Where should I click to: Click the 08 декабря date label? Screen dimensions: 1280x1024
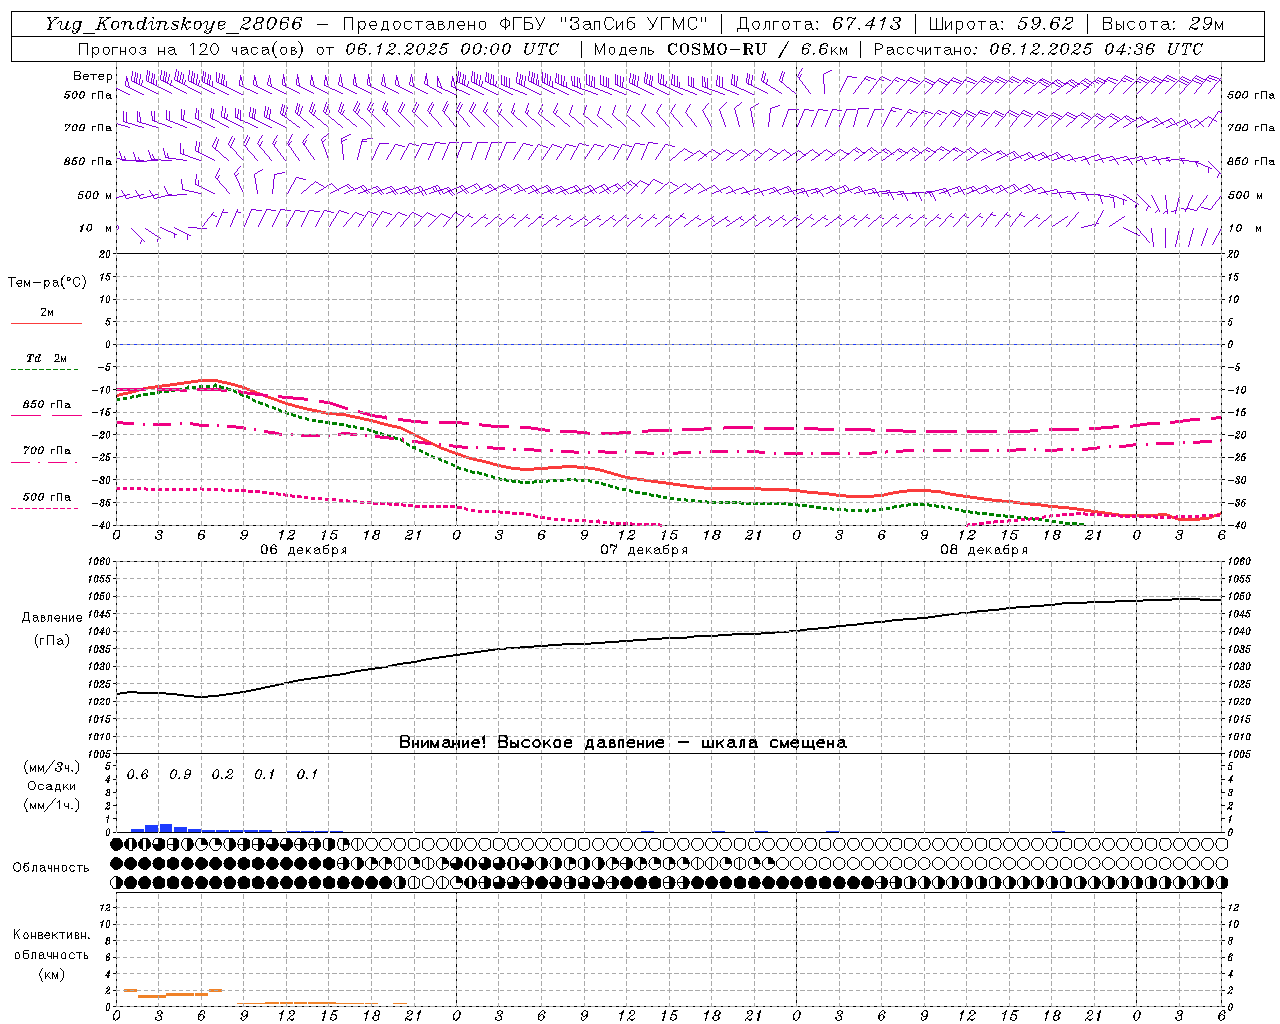pos(983,550)
